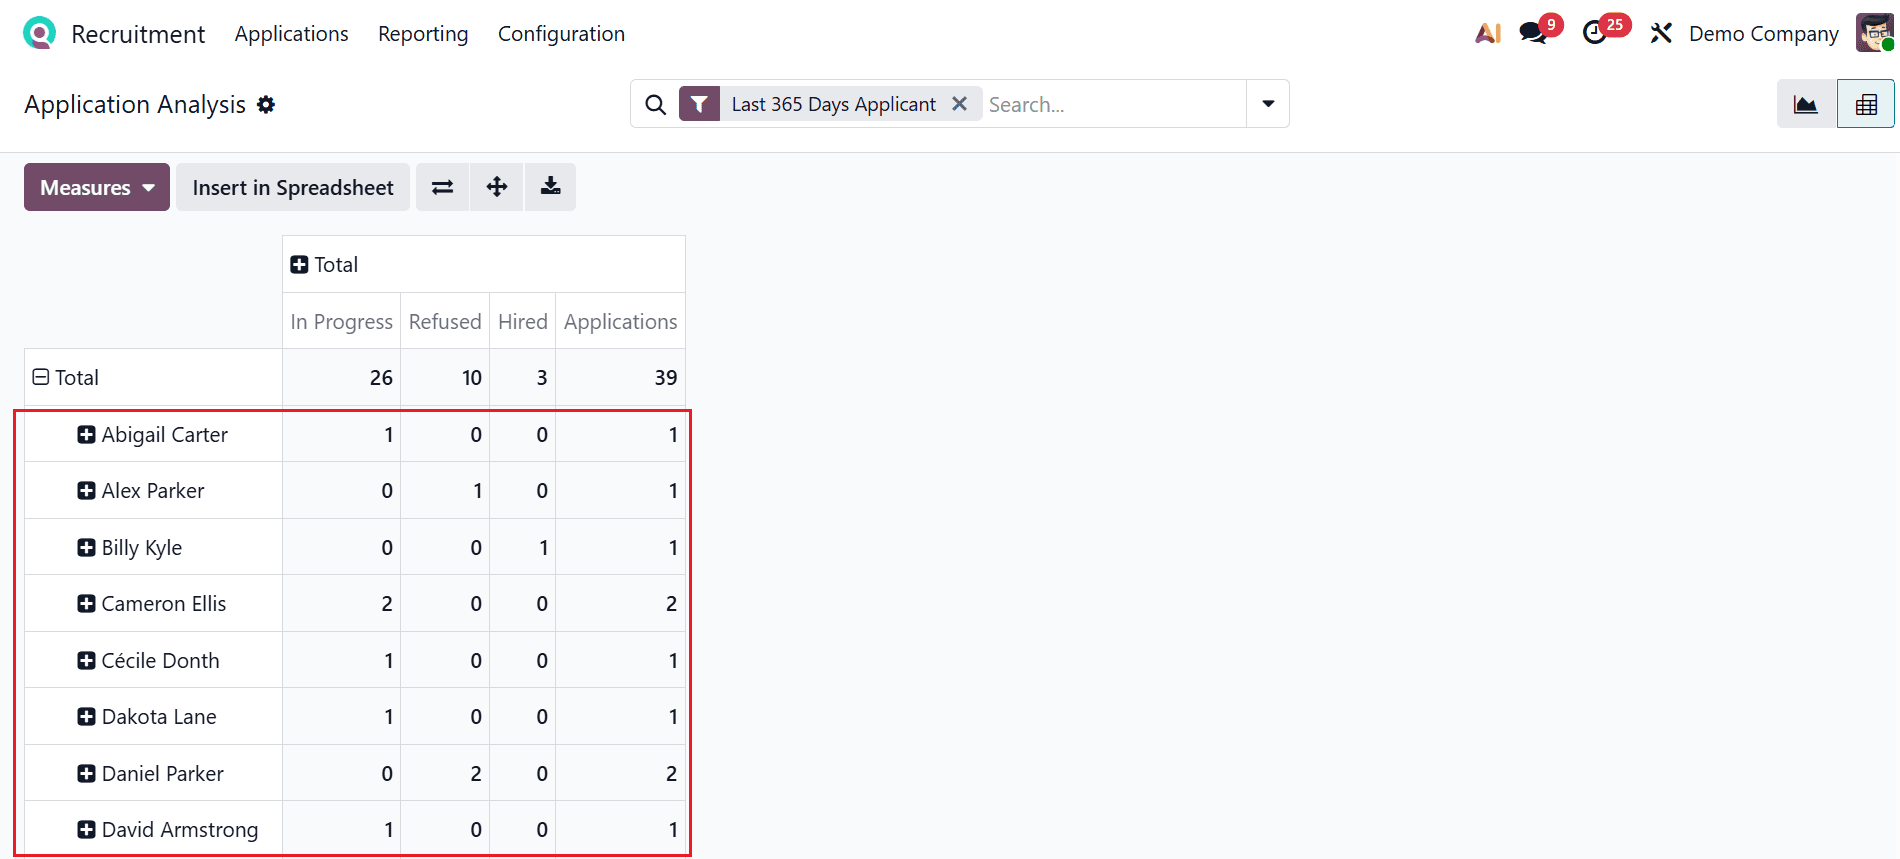Expand the search filter options arrow
The height and width of the screenshot is (859, 1900).
[1267, 103]
